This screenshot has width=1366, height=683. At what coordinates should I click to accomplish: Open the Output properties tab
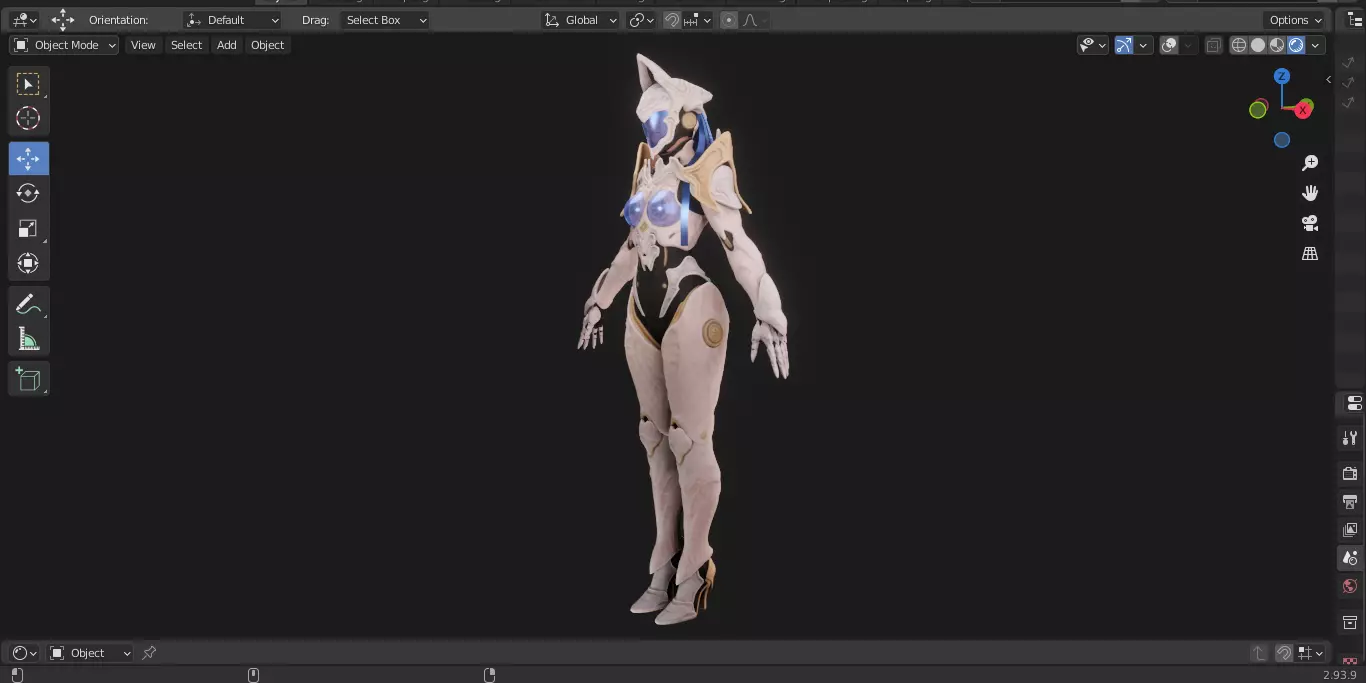pyautogui.click(x=1350, y=501)
